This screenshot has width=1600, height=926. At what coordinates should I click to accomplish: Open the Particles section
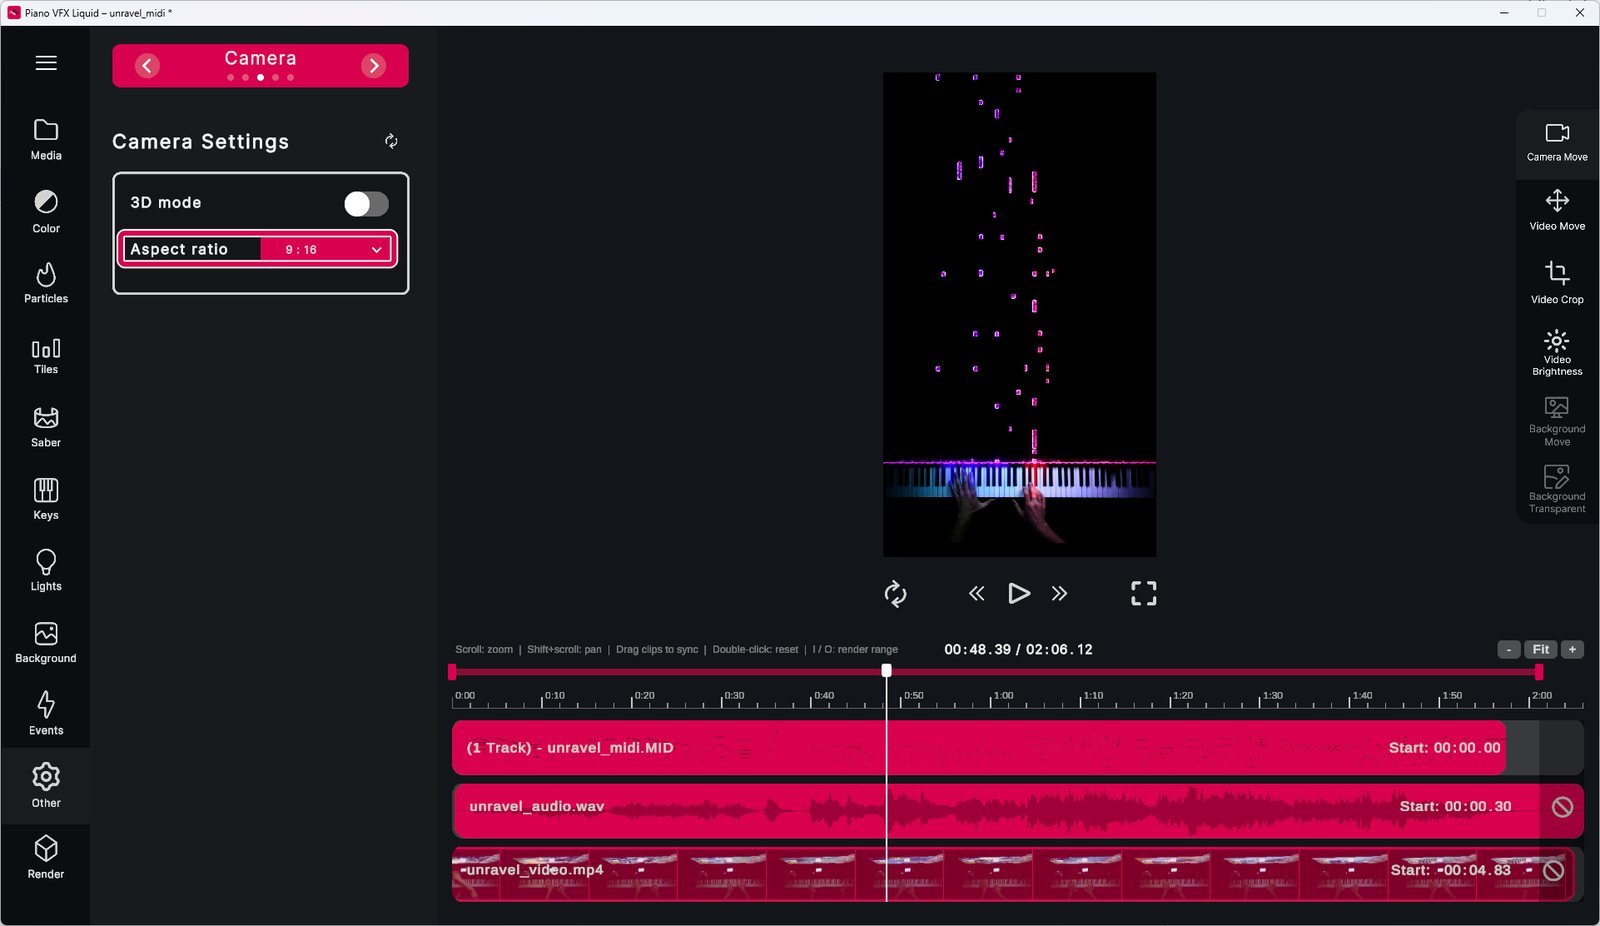pos(46,283)
